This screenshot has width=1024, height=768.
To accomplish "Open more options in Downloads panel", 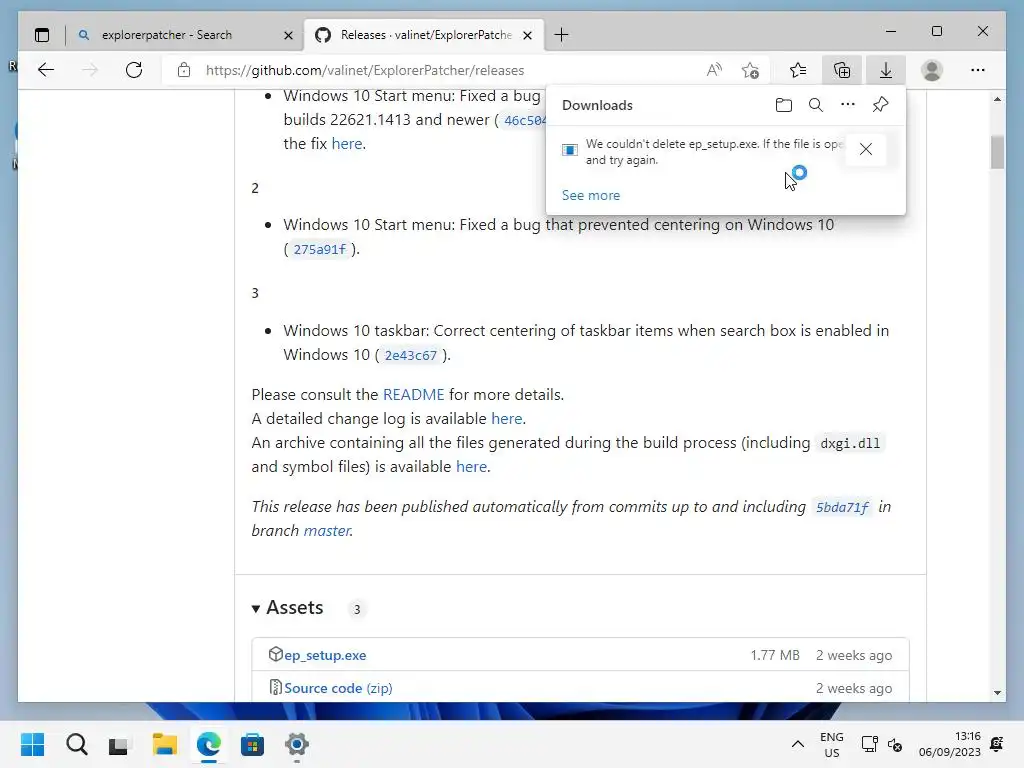I will coord(848,104).
